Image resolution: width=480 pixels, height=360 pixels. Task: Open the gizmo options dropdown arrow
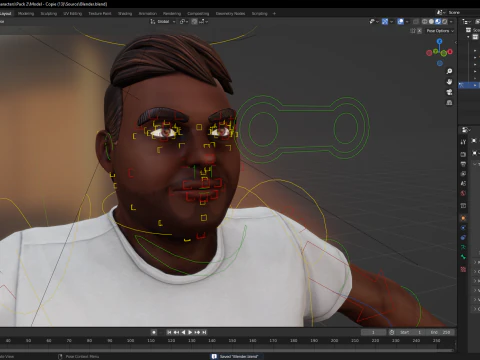tap(391, 21)
